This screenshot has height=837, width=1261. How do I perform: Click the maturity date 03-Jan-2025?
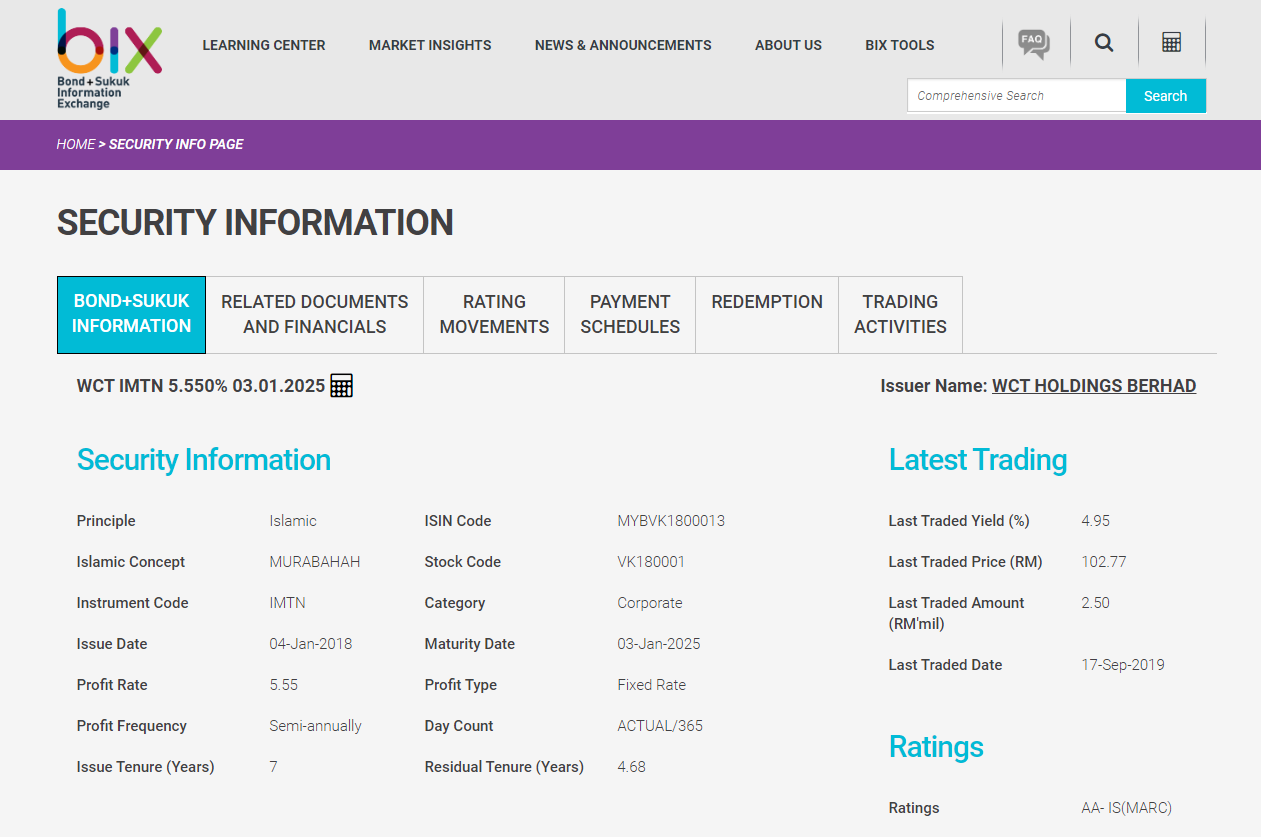659,644
